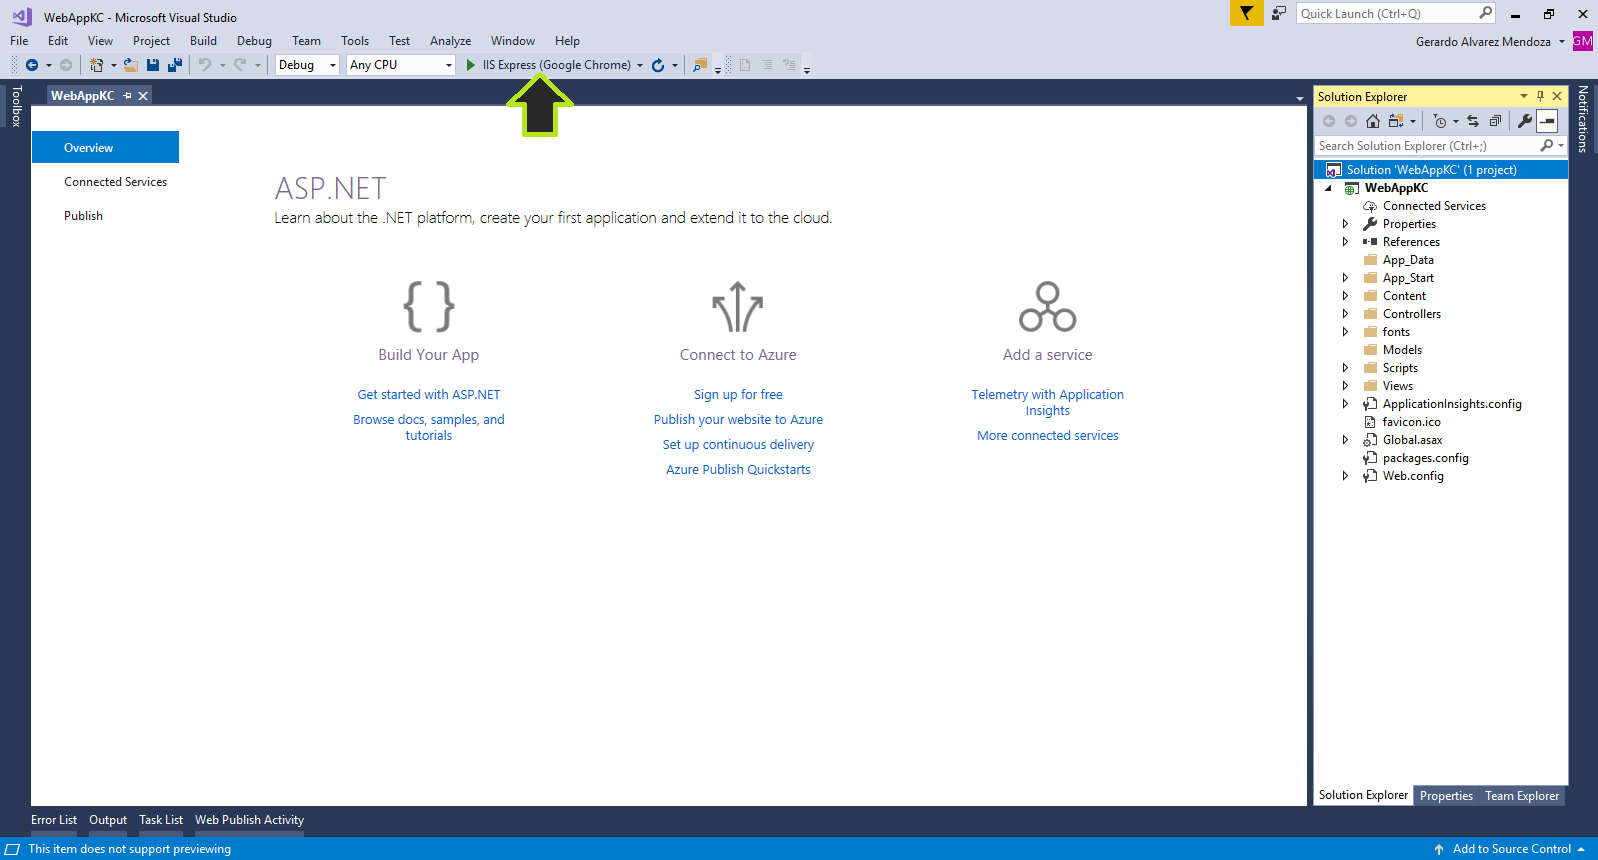This screenshot has height=860, width=1598.
Task: Toggle the pin on the WebAppKC document tab
Action: [x=127, y=96]
